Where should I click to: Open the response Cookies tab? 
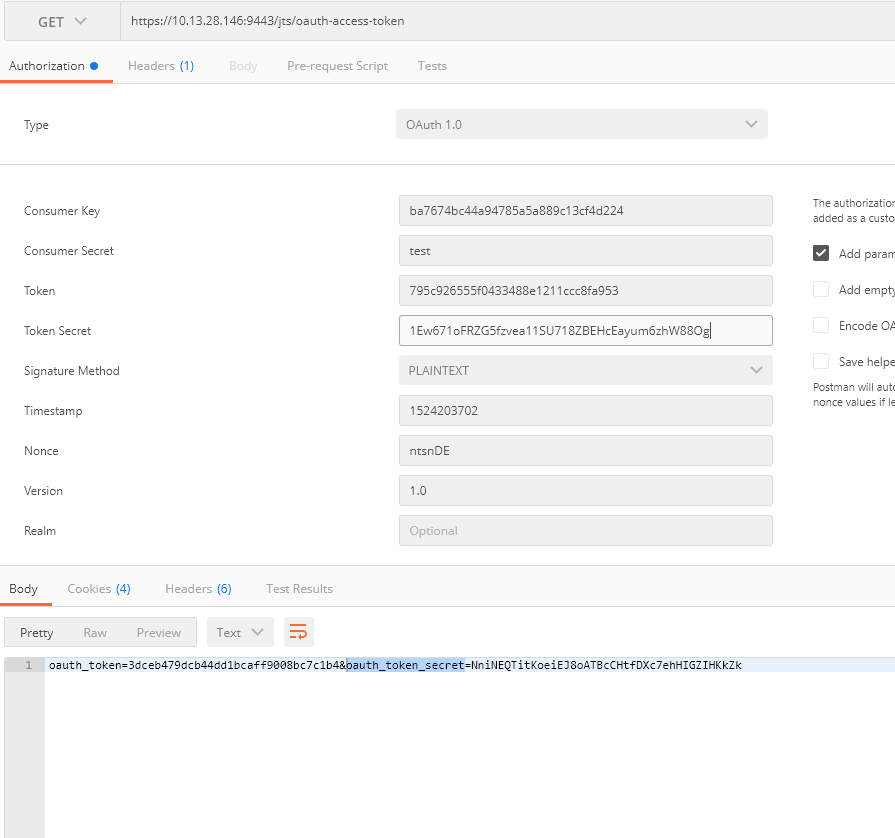tap(98, 589)
